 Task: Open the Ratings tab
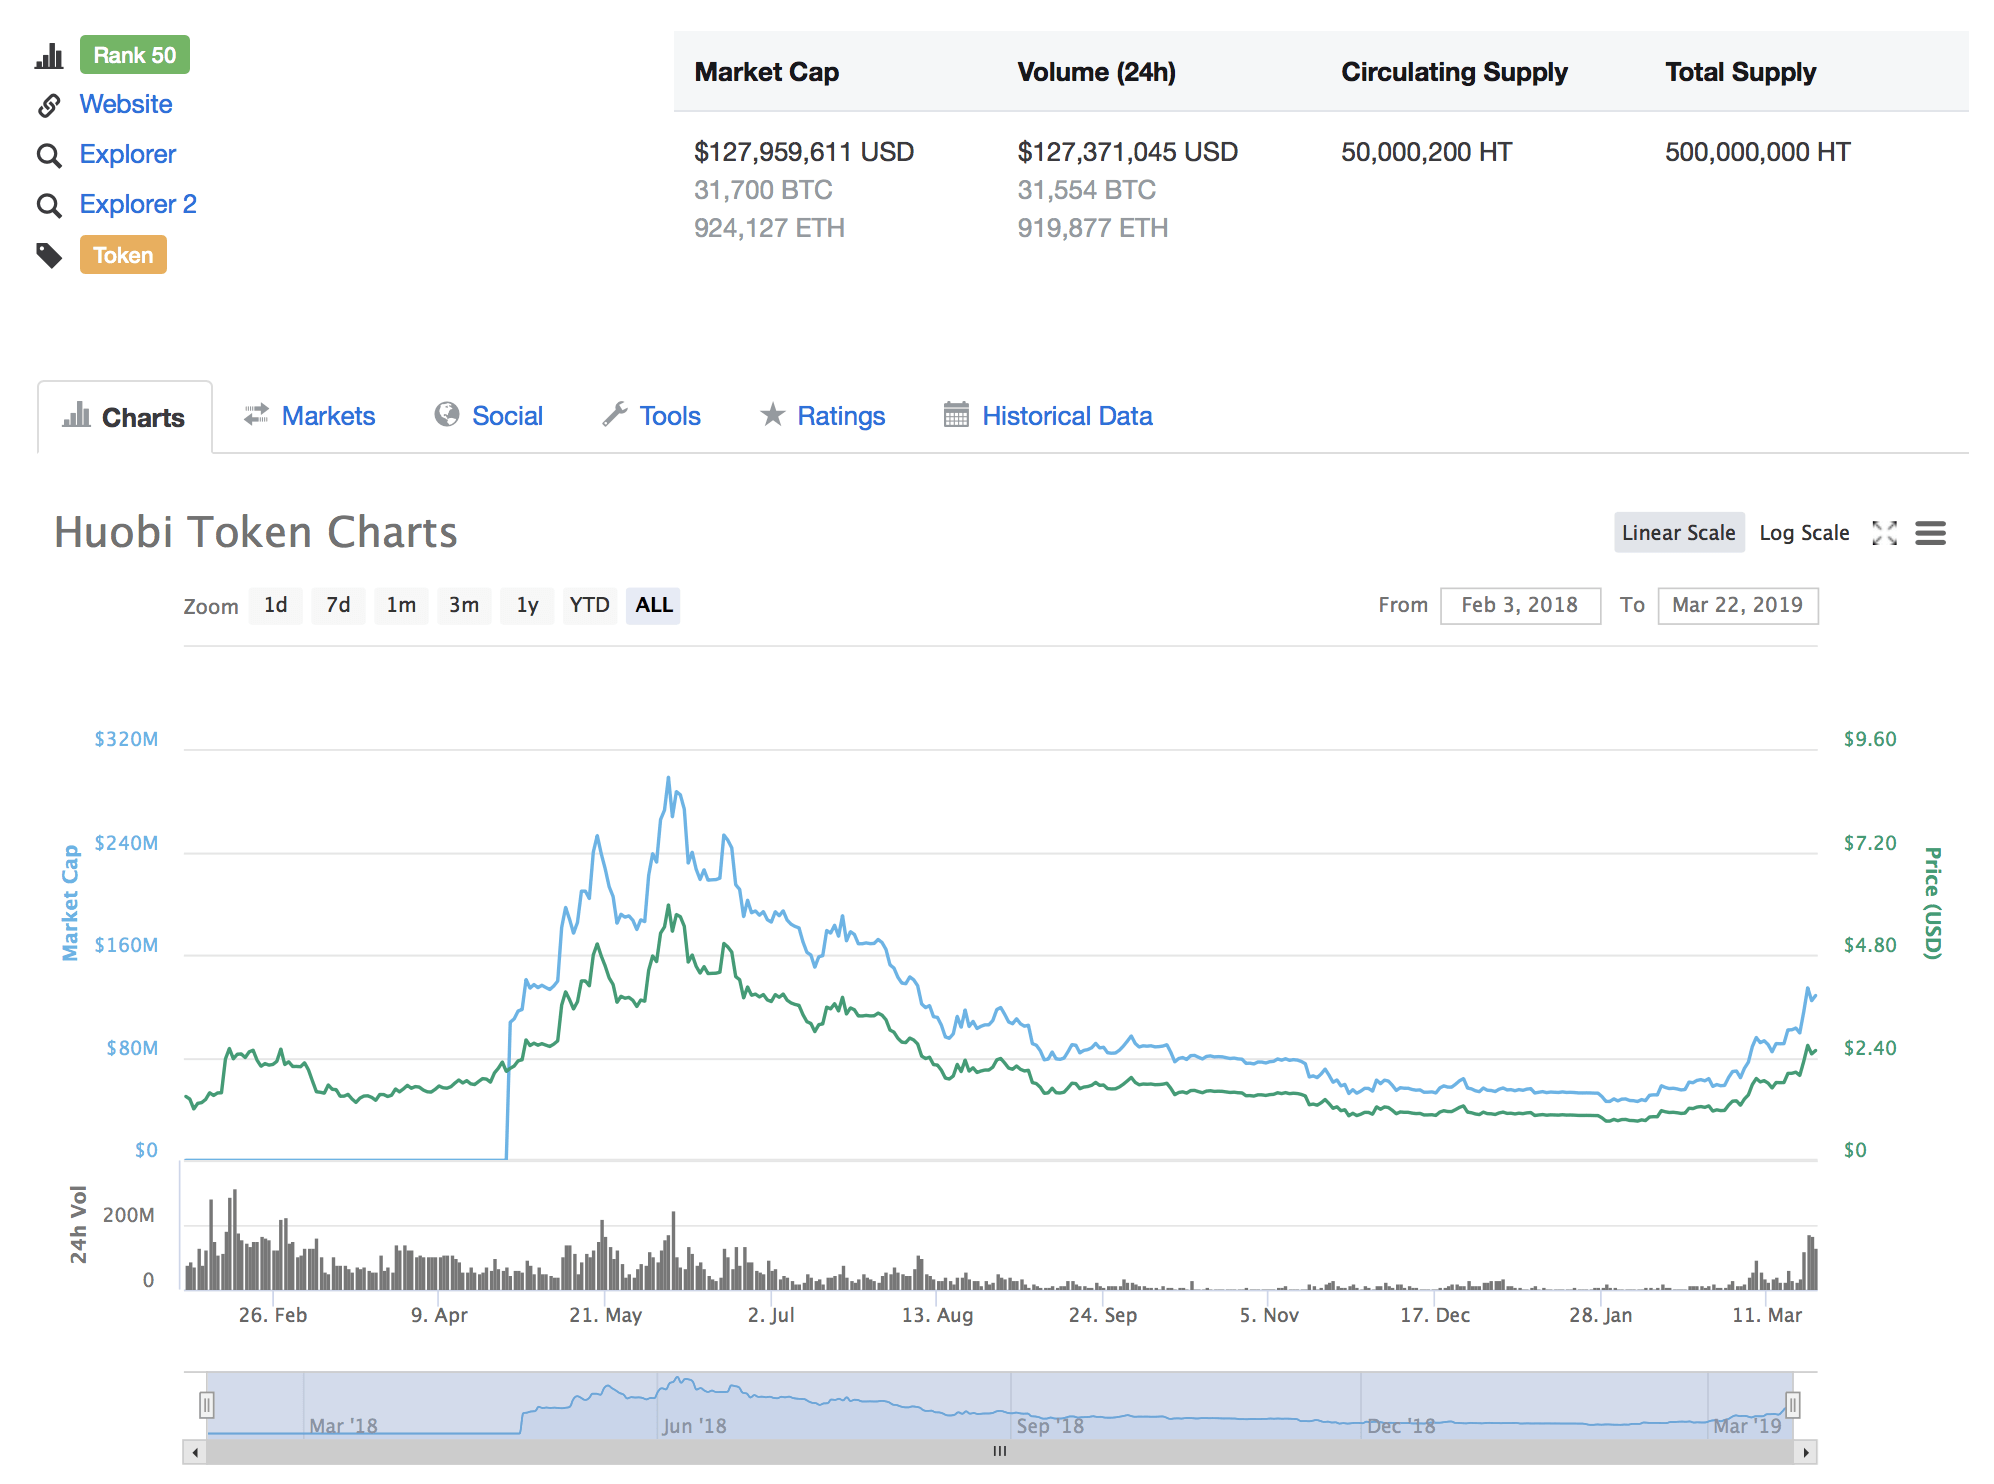823,416
